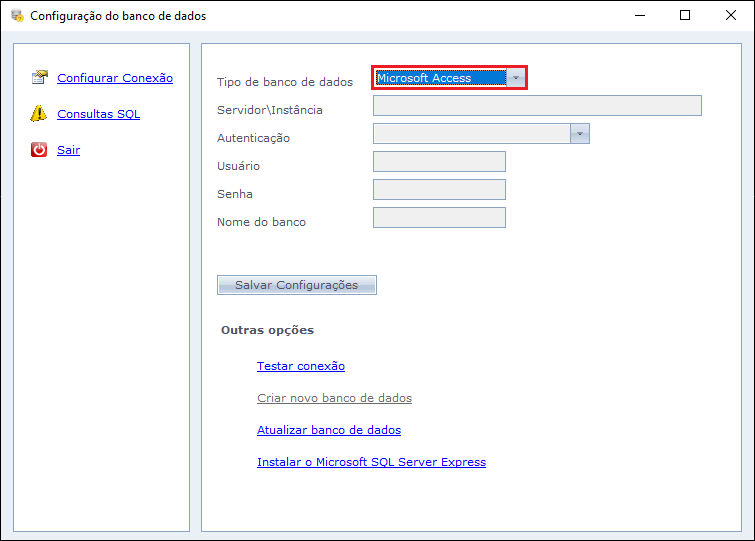
Task: Click the Nome do banco field
Action: pyautogui.click(x=439, y=218)
